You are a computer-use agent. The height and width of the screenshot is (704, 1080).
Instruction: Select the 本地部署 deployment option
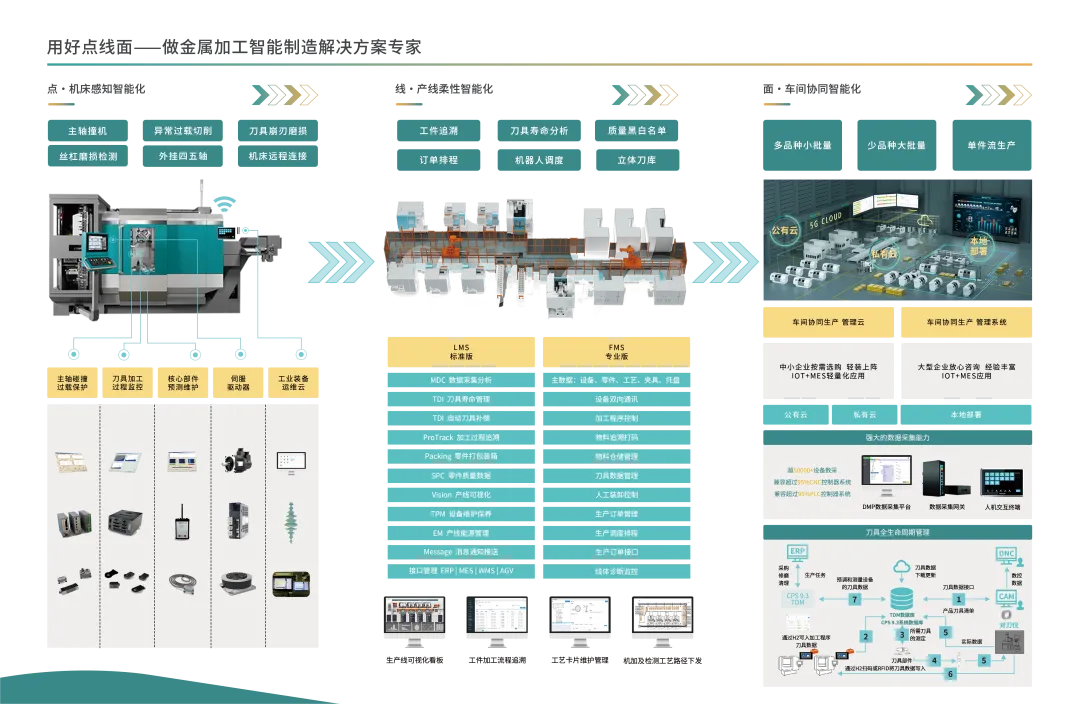click(965, 414)
